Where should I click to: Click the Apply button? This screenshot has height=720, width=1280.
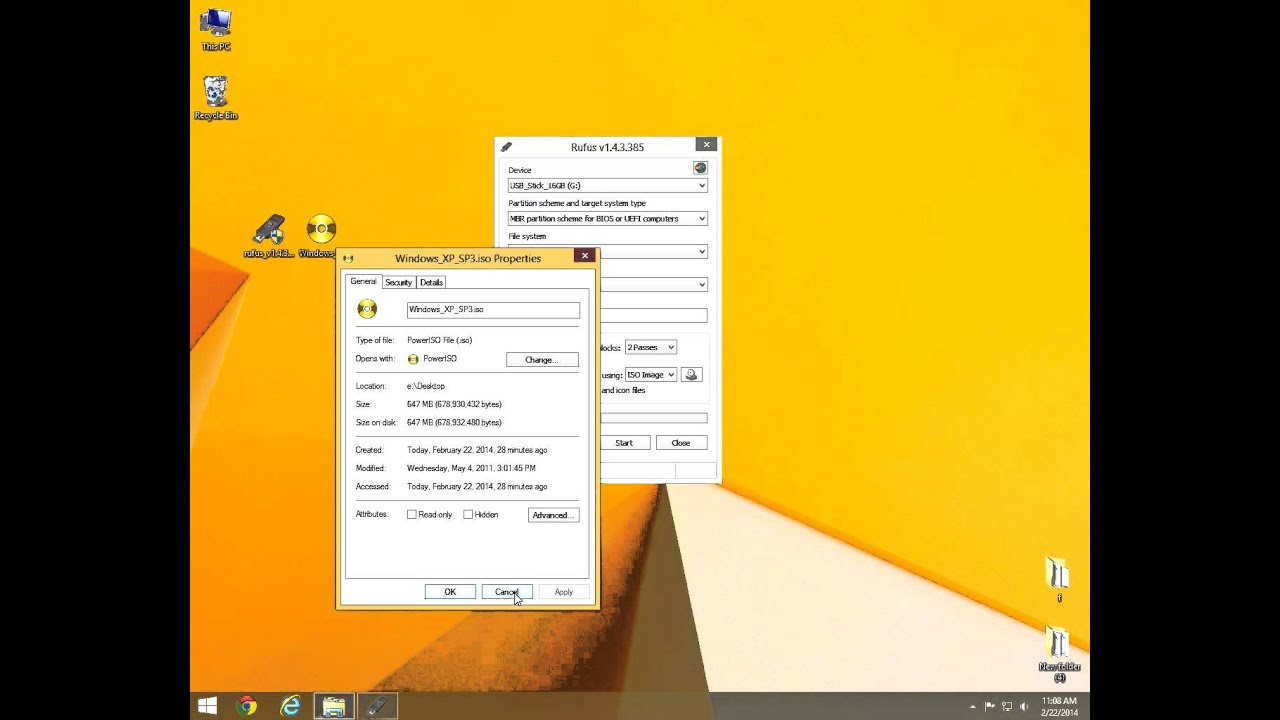[x=563, y=592]
